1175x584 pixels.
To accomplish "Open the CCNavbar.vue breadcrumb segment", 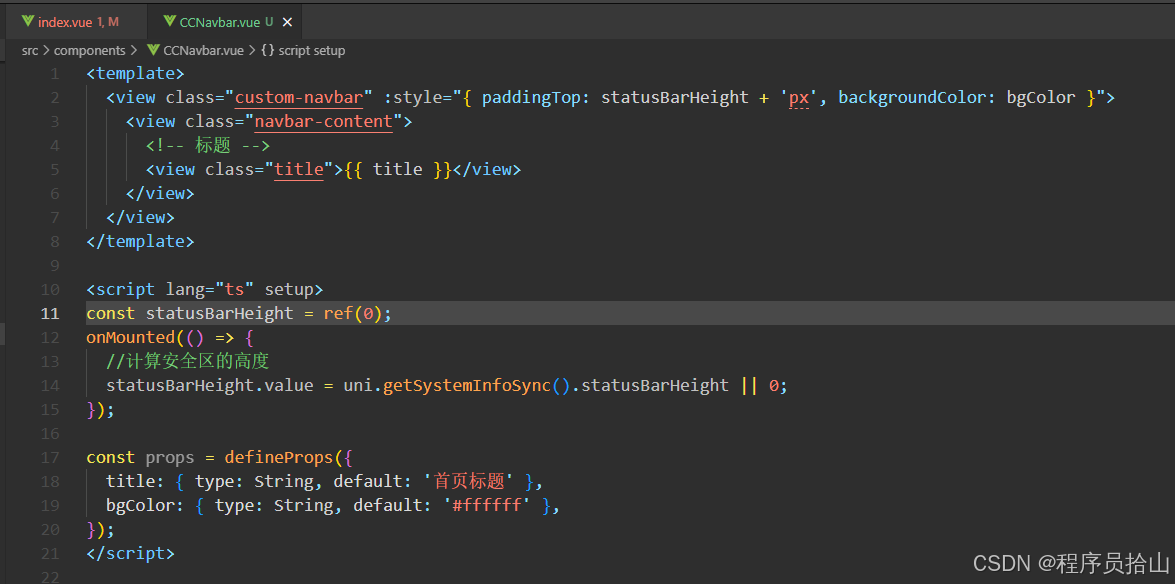I will (x=203, y=51).
